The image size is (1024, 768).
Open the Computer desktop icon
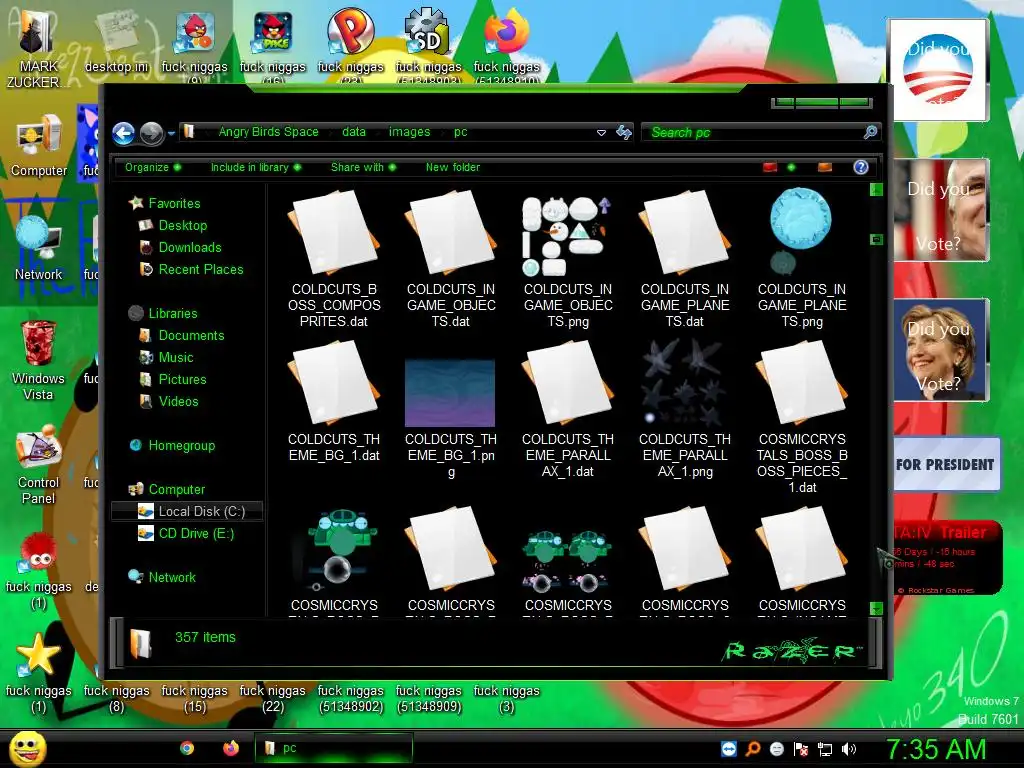tap(39, 146)
